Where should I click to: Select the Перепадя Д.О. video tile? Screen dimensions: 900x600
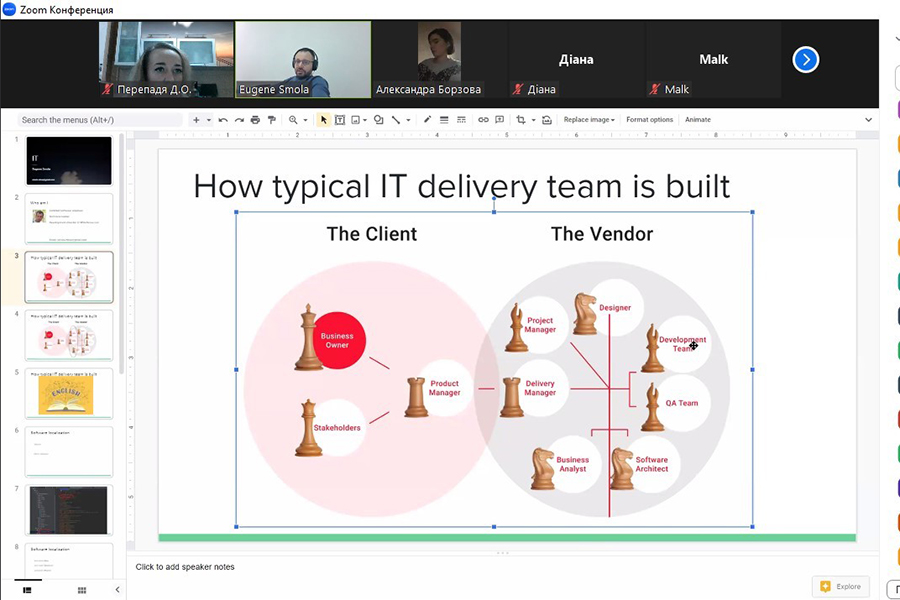pos(166,59)
